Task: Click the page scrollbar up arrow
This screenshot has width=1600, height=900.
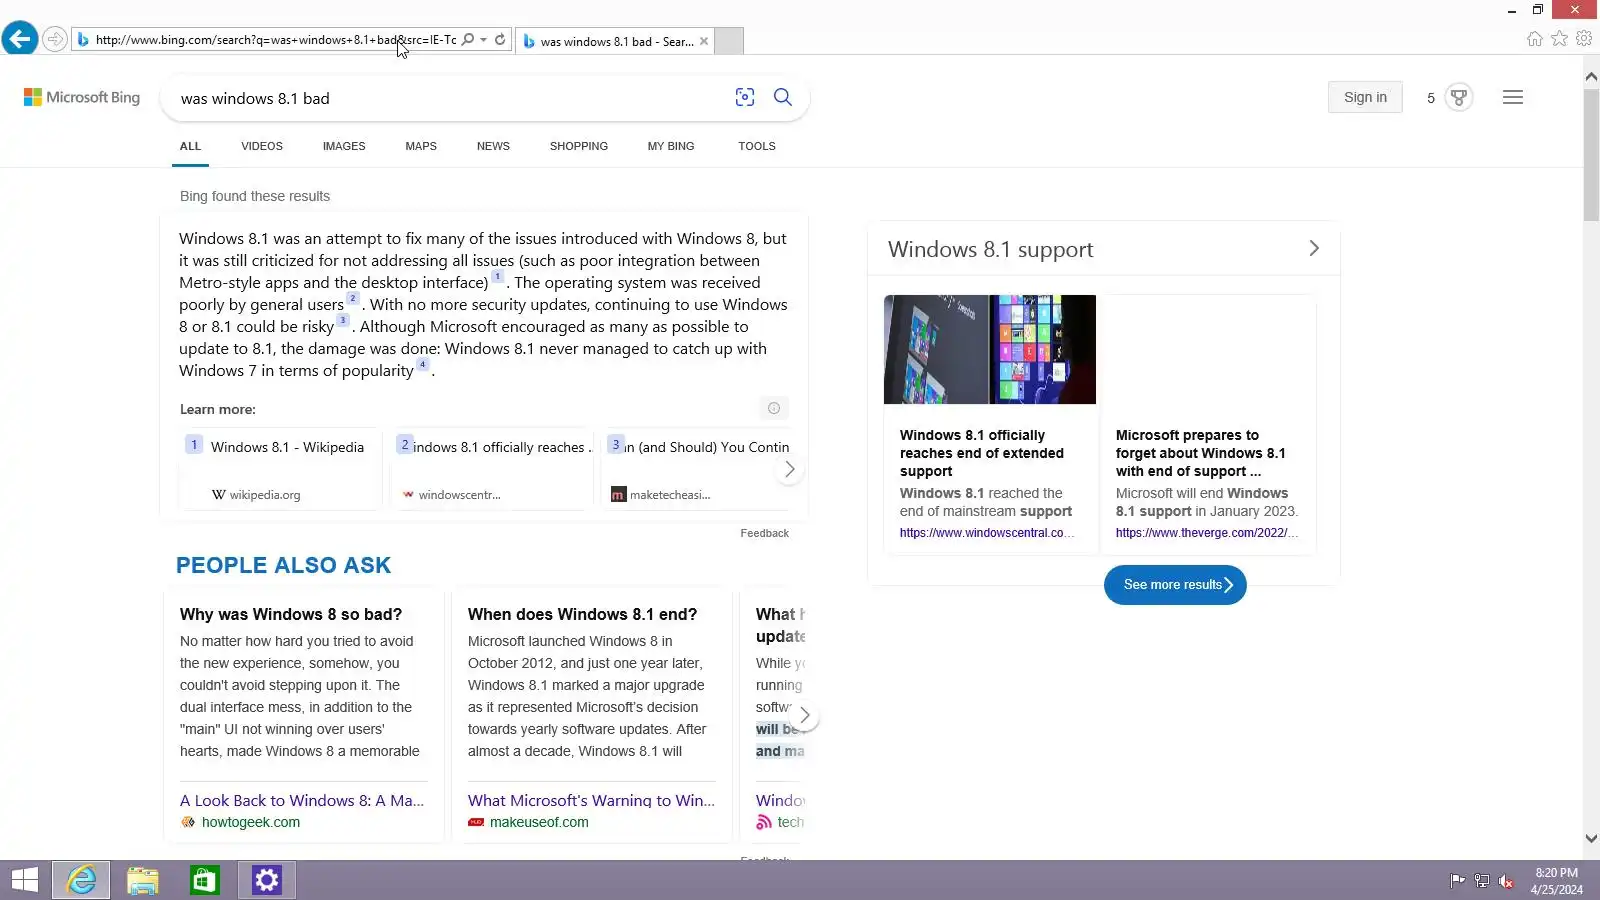Action: click(1591, 76)
